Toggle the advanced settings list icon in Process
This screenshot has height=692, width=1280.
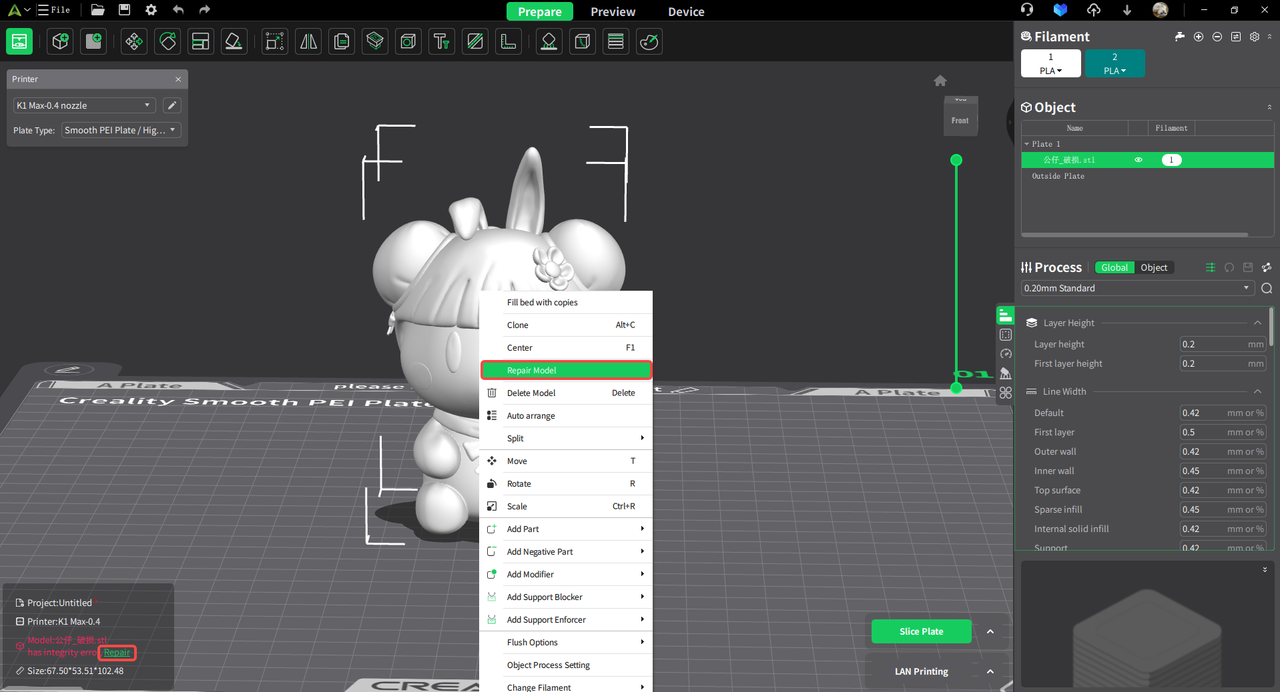(x=1210, y=268)
